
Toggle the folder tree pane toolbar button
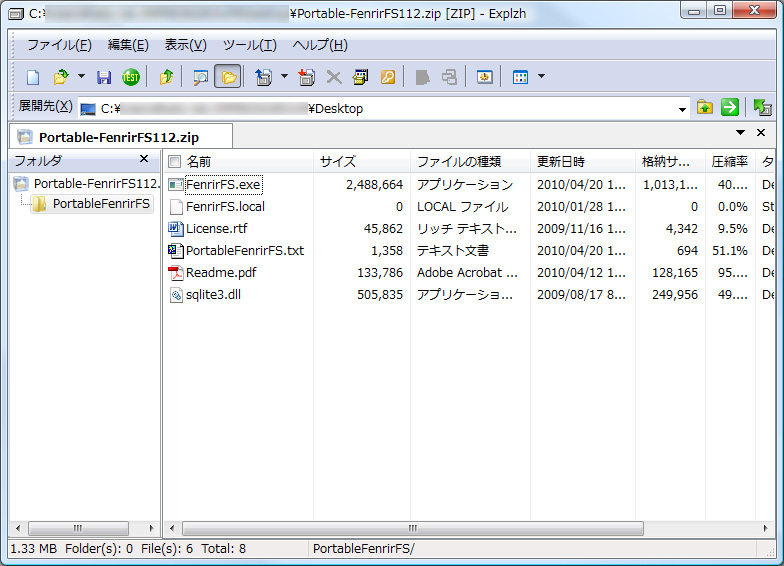227,77
